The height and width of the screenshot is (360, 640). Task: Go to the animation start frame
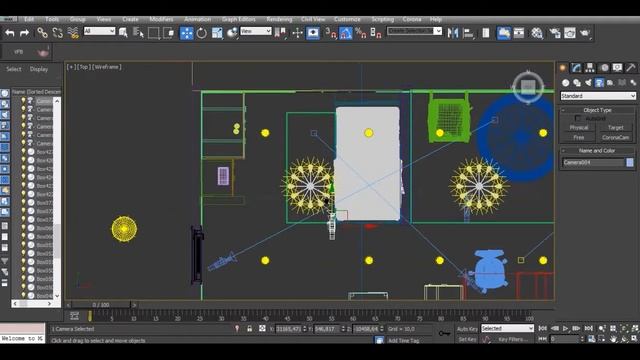point(542,329)
